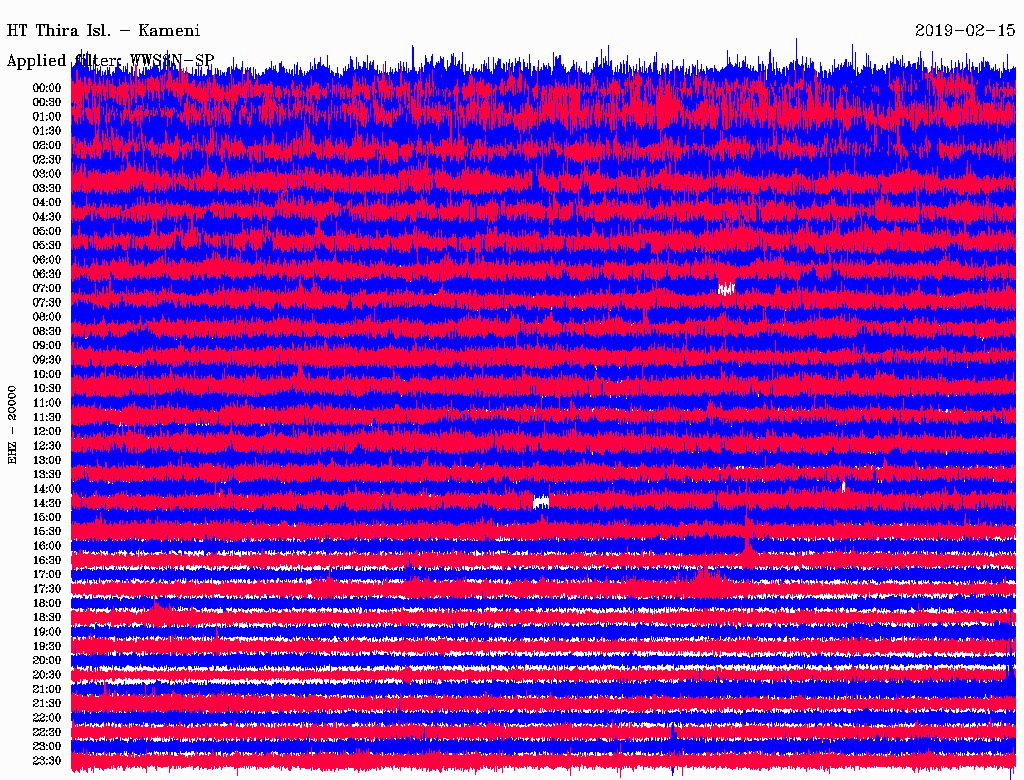
Task: Click the white data gap on the 14:30 trace
Action: coord(541,502)
